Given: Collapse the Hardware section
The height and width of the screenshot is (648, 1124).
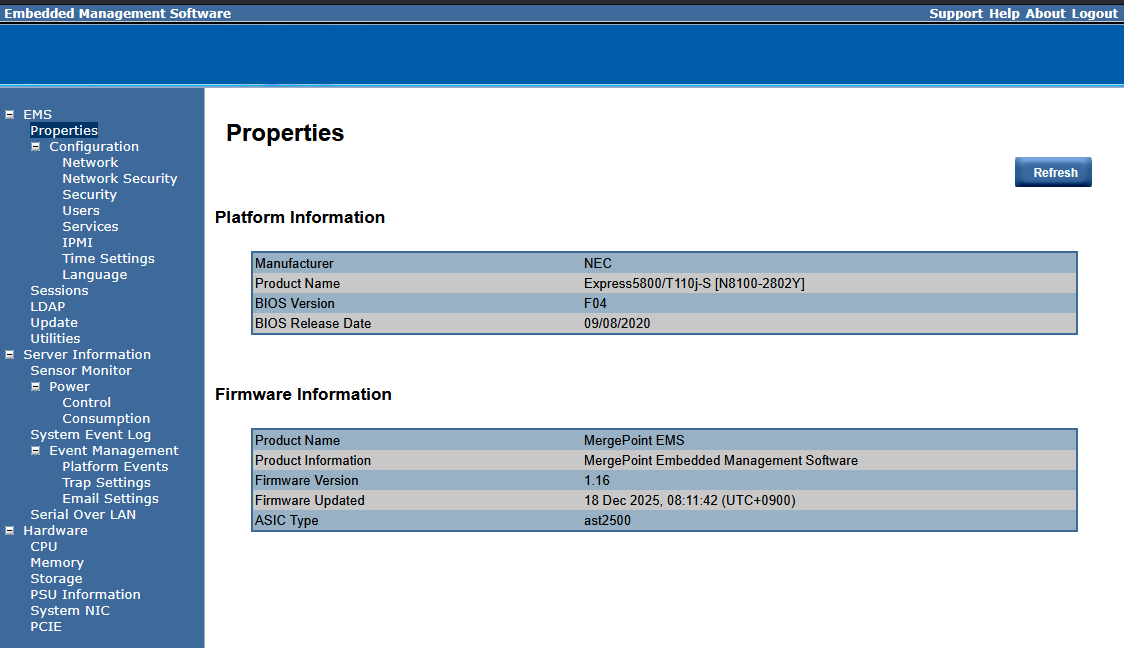Looking at the screenshot, I should coord(10,531).
